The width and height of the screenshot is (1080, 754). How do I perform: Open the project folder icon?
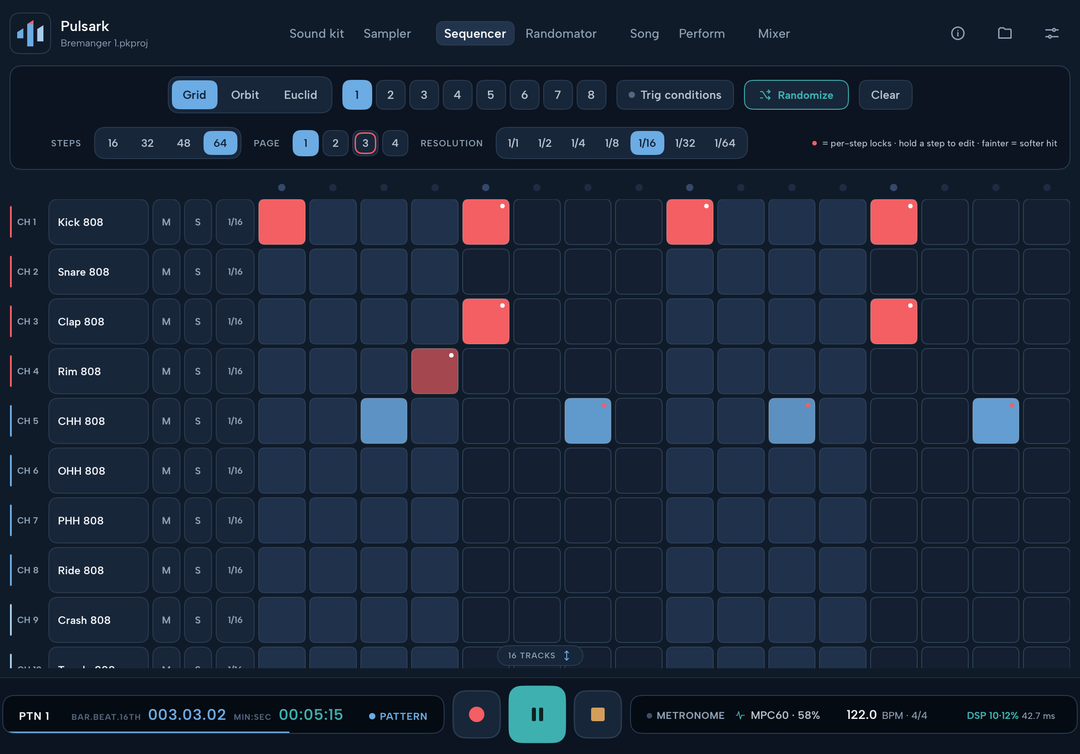(1005, 33)
